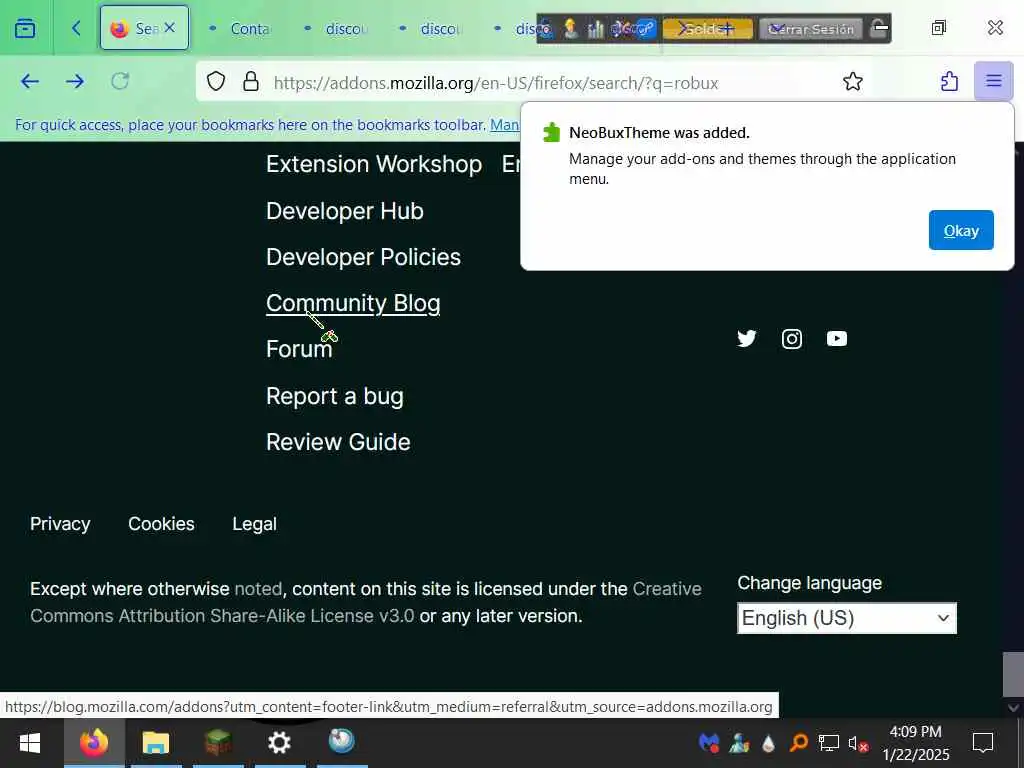Image resolution: width=1024 pixels, height=768 pixels.
Task: Open the Extension Workshop link
Action: point(374,164)
